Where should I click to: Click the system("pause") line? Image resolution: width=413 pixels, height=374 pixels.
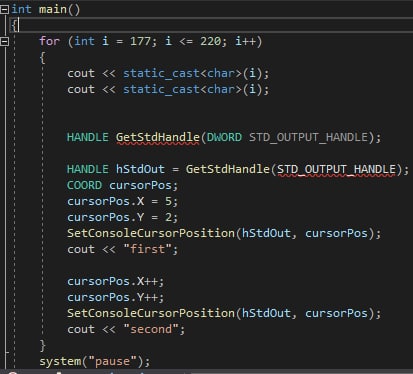(95, 361)
